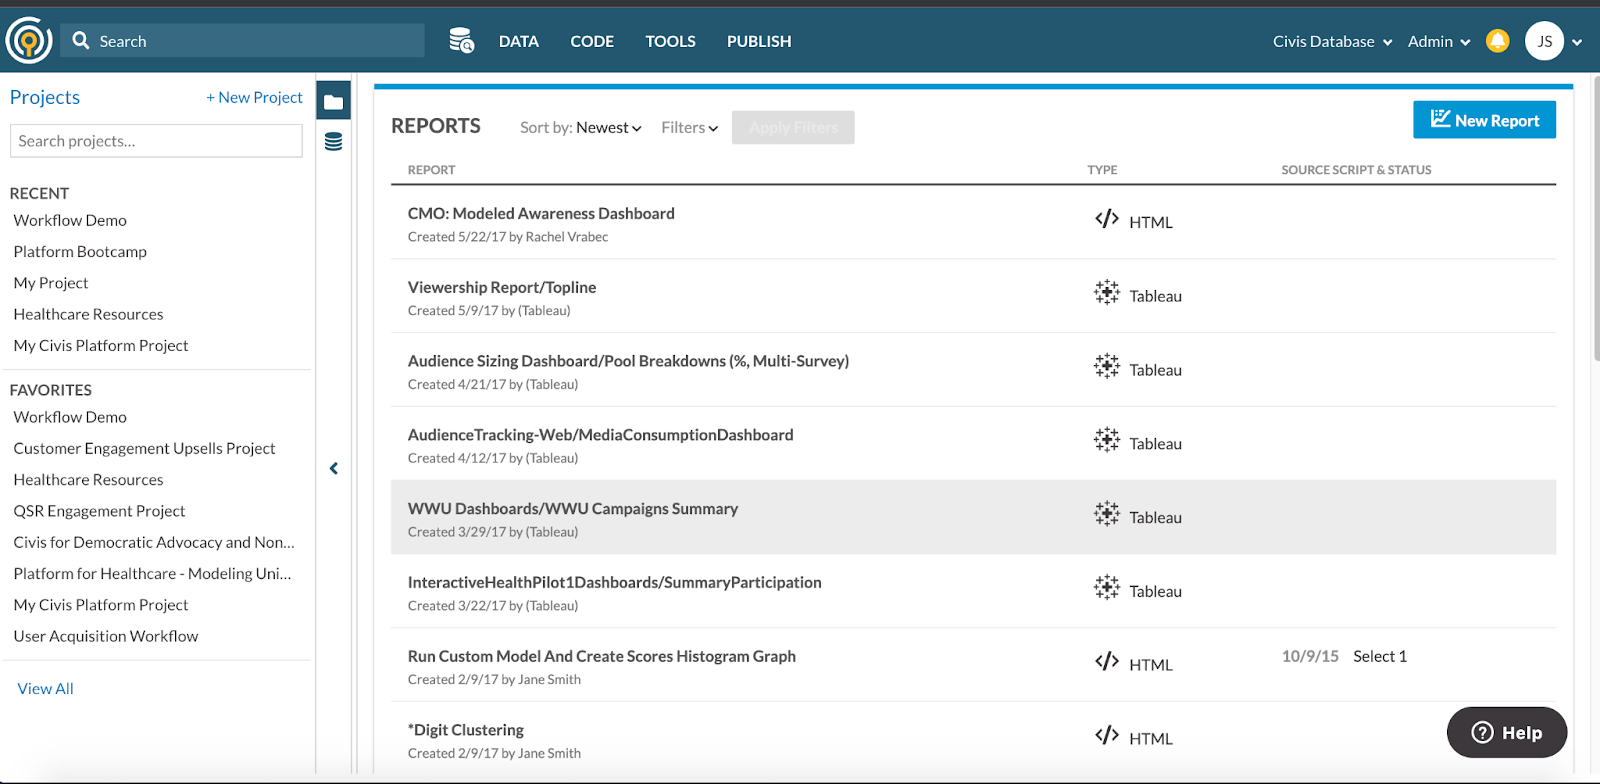Viewport: 1600px width, 784px height.
Task: Open User Acquisition Workflow project
Action: 106,637
